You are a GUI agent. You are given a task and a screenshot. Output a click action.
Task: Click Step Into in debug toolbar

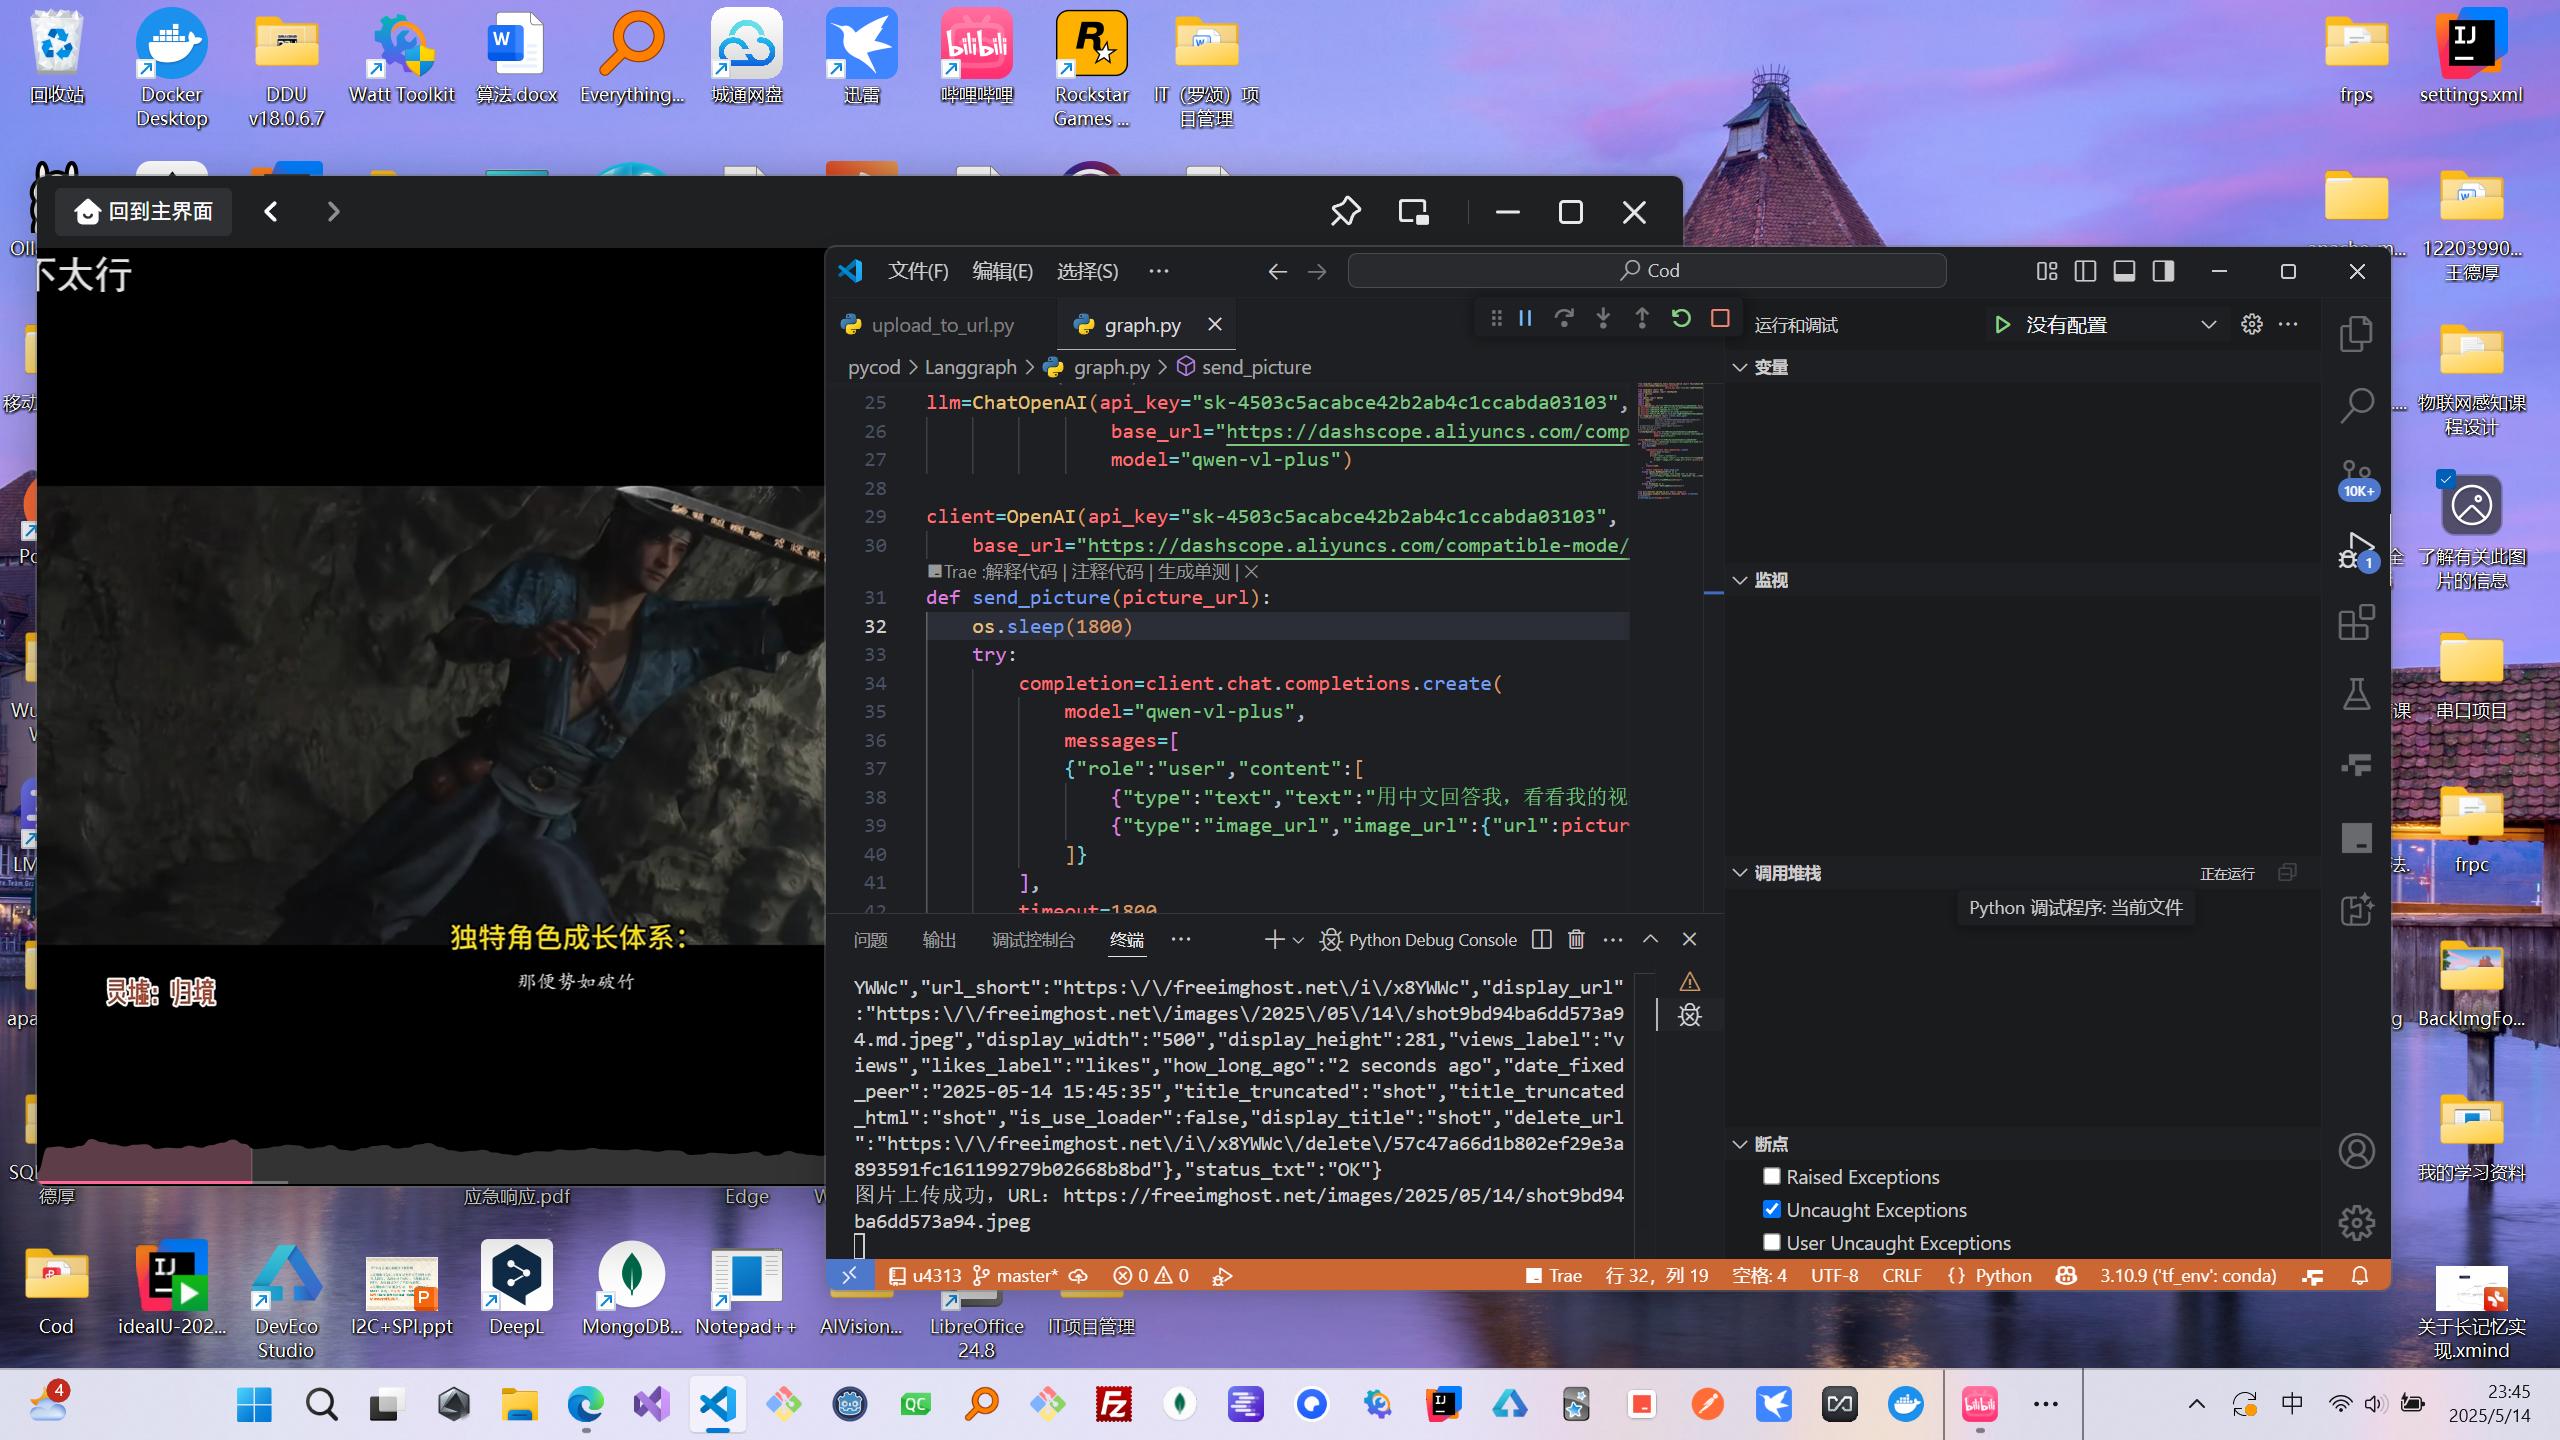click(x=1603, y=318)
